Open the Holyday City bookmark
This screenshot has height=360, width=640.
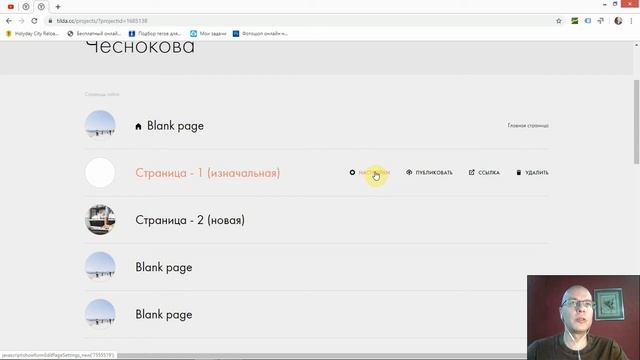pos(33,33)
